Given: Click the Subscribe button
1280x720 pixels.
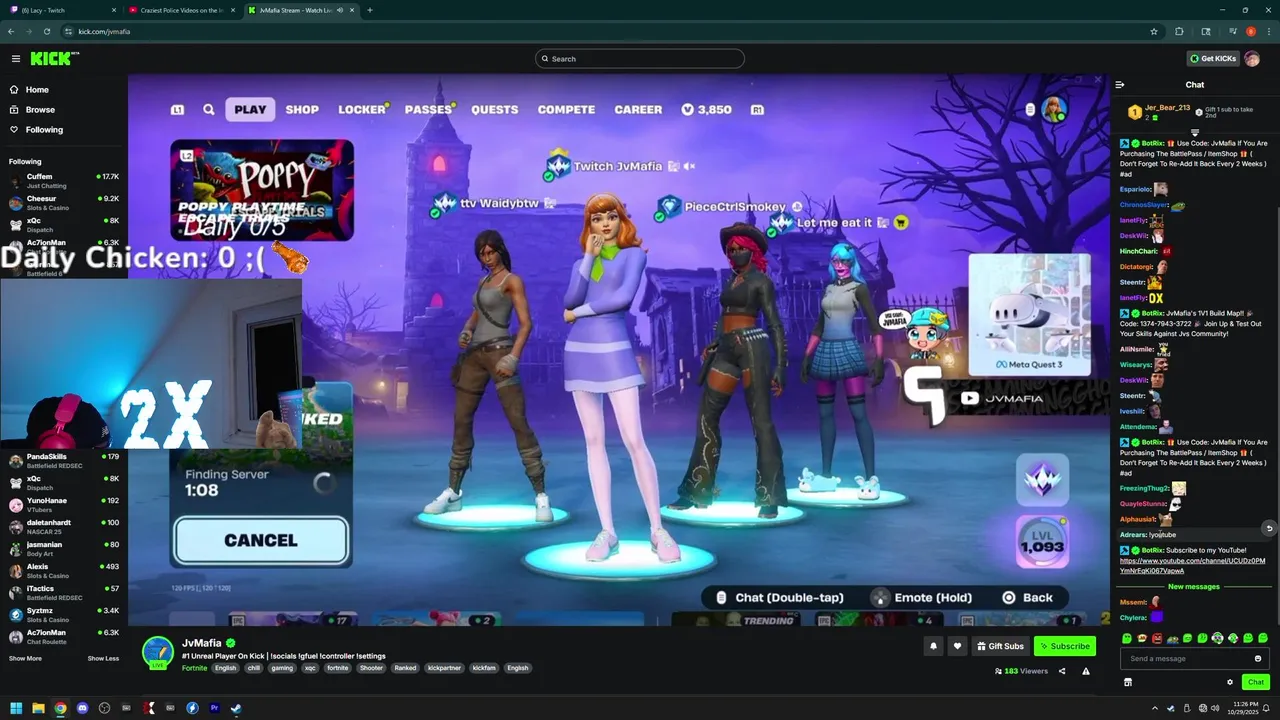Looking at the screenshot, I should pos(1065,646).
